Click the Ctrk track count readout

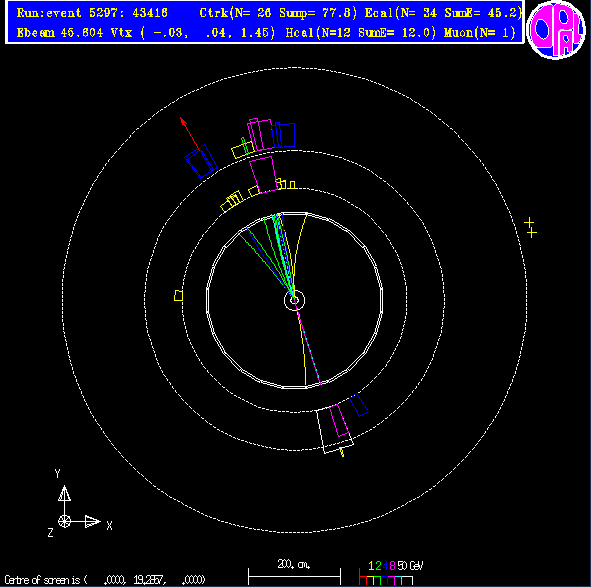click(278, 13)
